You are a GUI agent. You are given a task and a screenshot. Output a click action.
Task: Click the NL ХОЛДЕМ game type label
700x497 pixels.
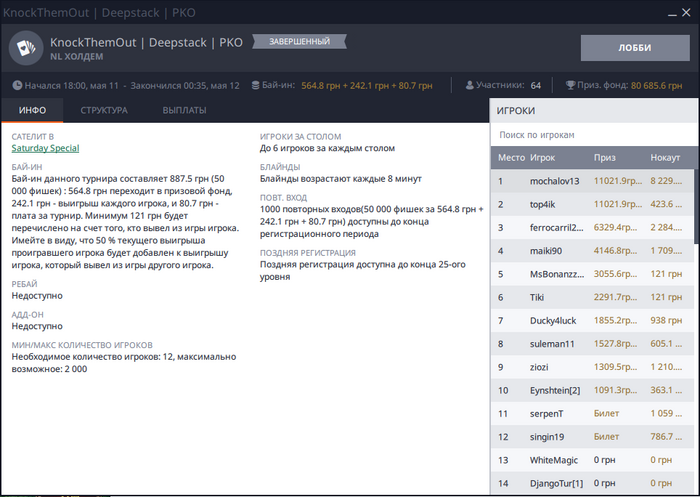point(76,57)
